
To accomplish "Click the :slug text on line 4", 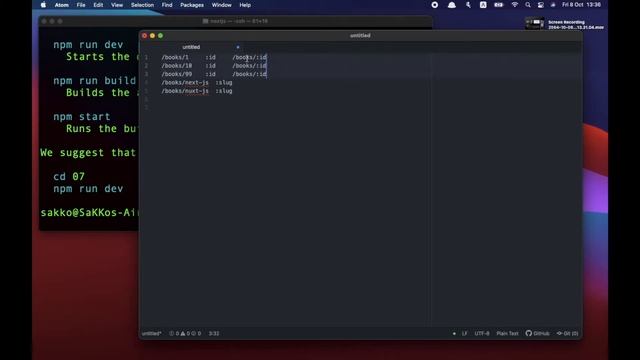I will pyautogui.click(x=224, y=82).
